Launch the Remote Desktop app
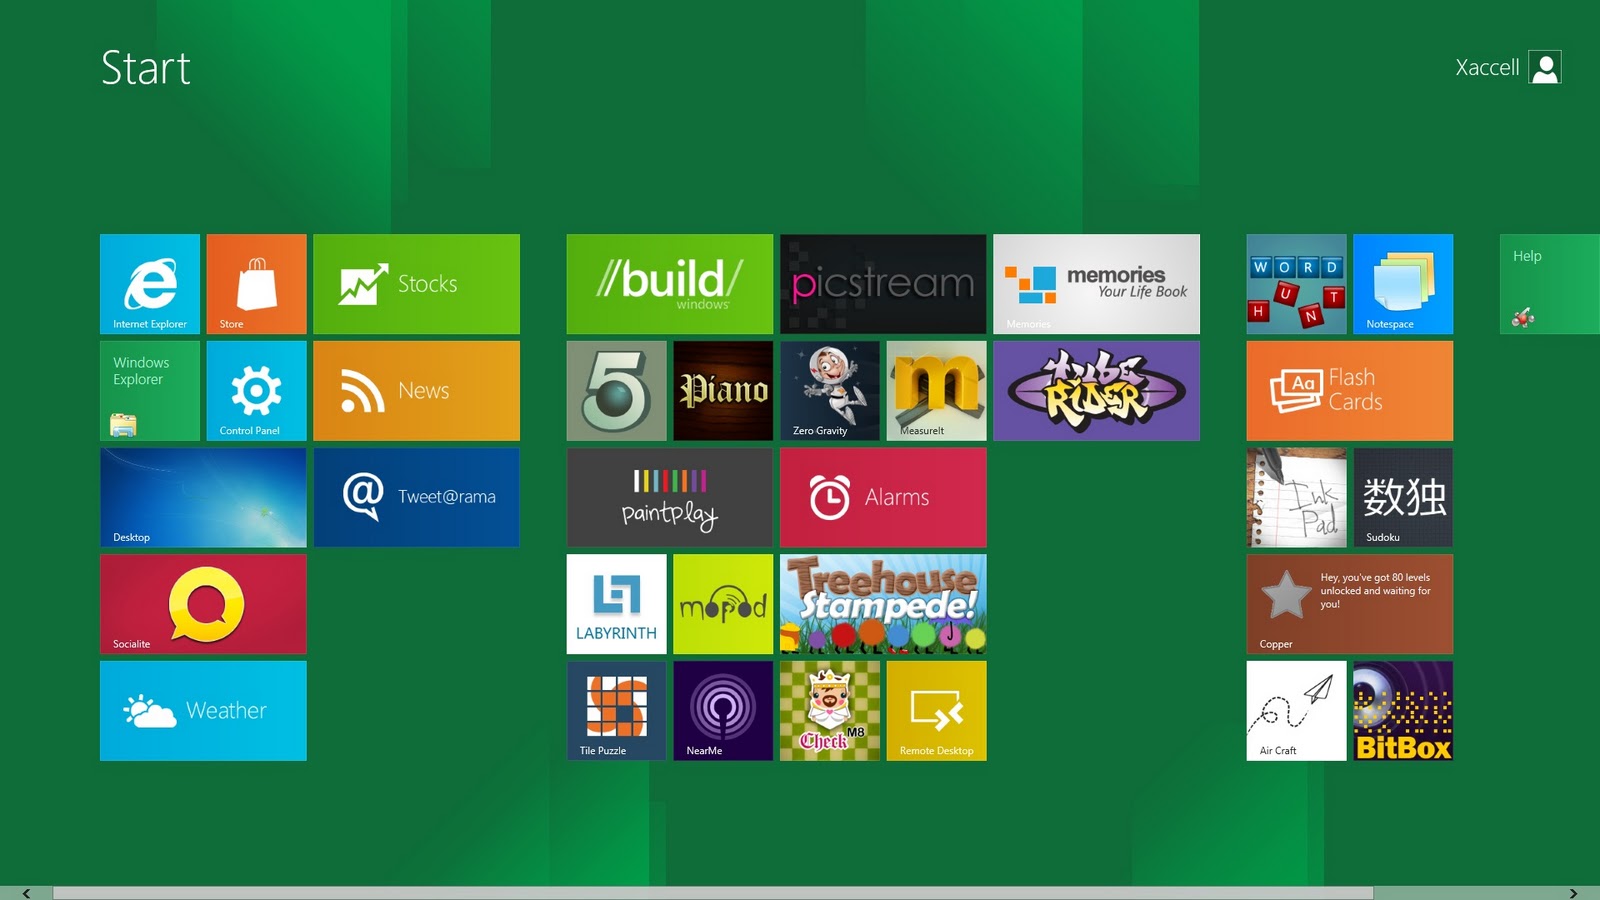This screenshot has width=1600, height=900. (936, 710)
